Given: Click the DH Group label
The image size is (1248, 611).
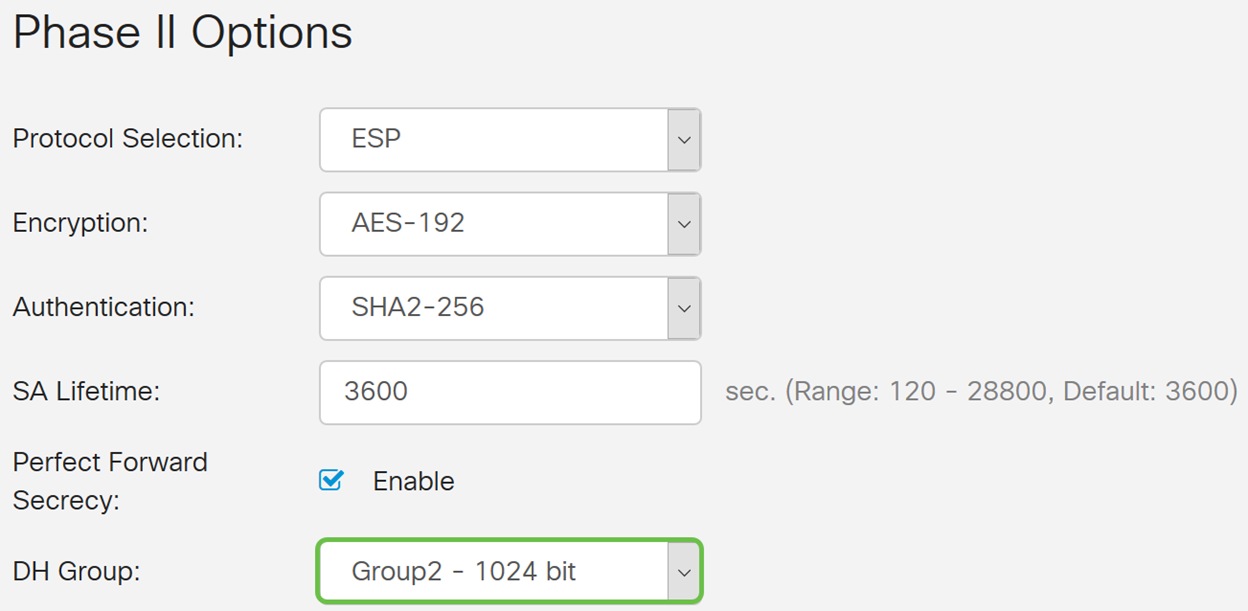Looking at the screenshot, I should tap(77, 572).
